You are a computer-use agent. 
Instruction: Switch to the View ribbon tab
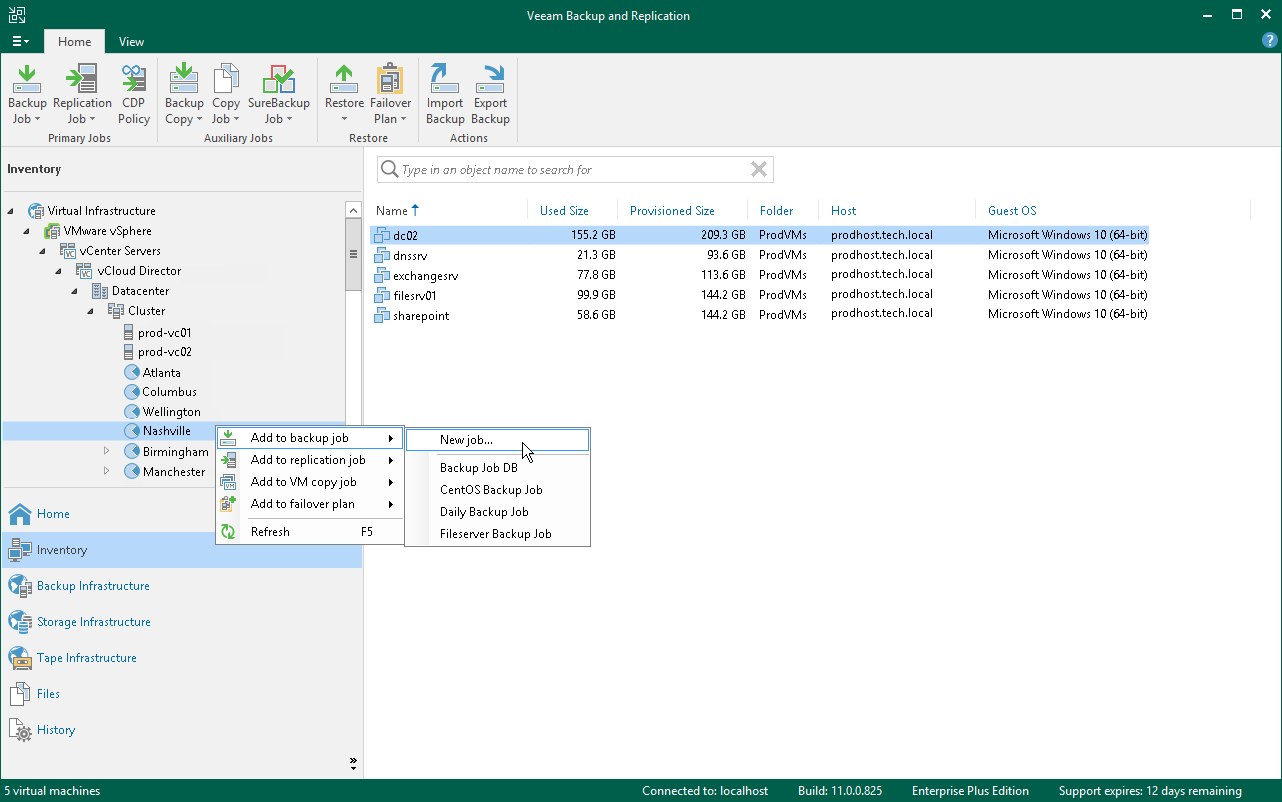(x=131, y=42)
